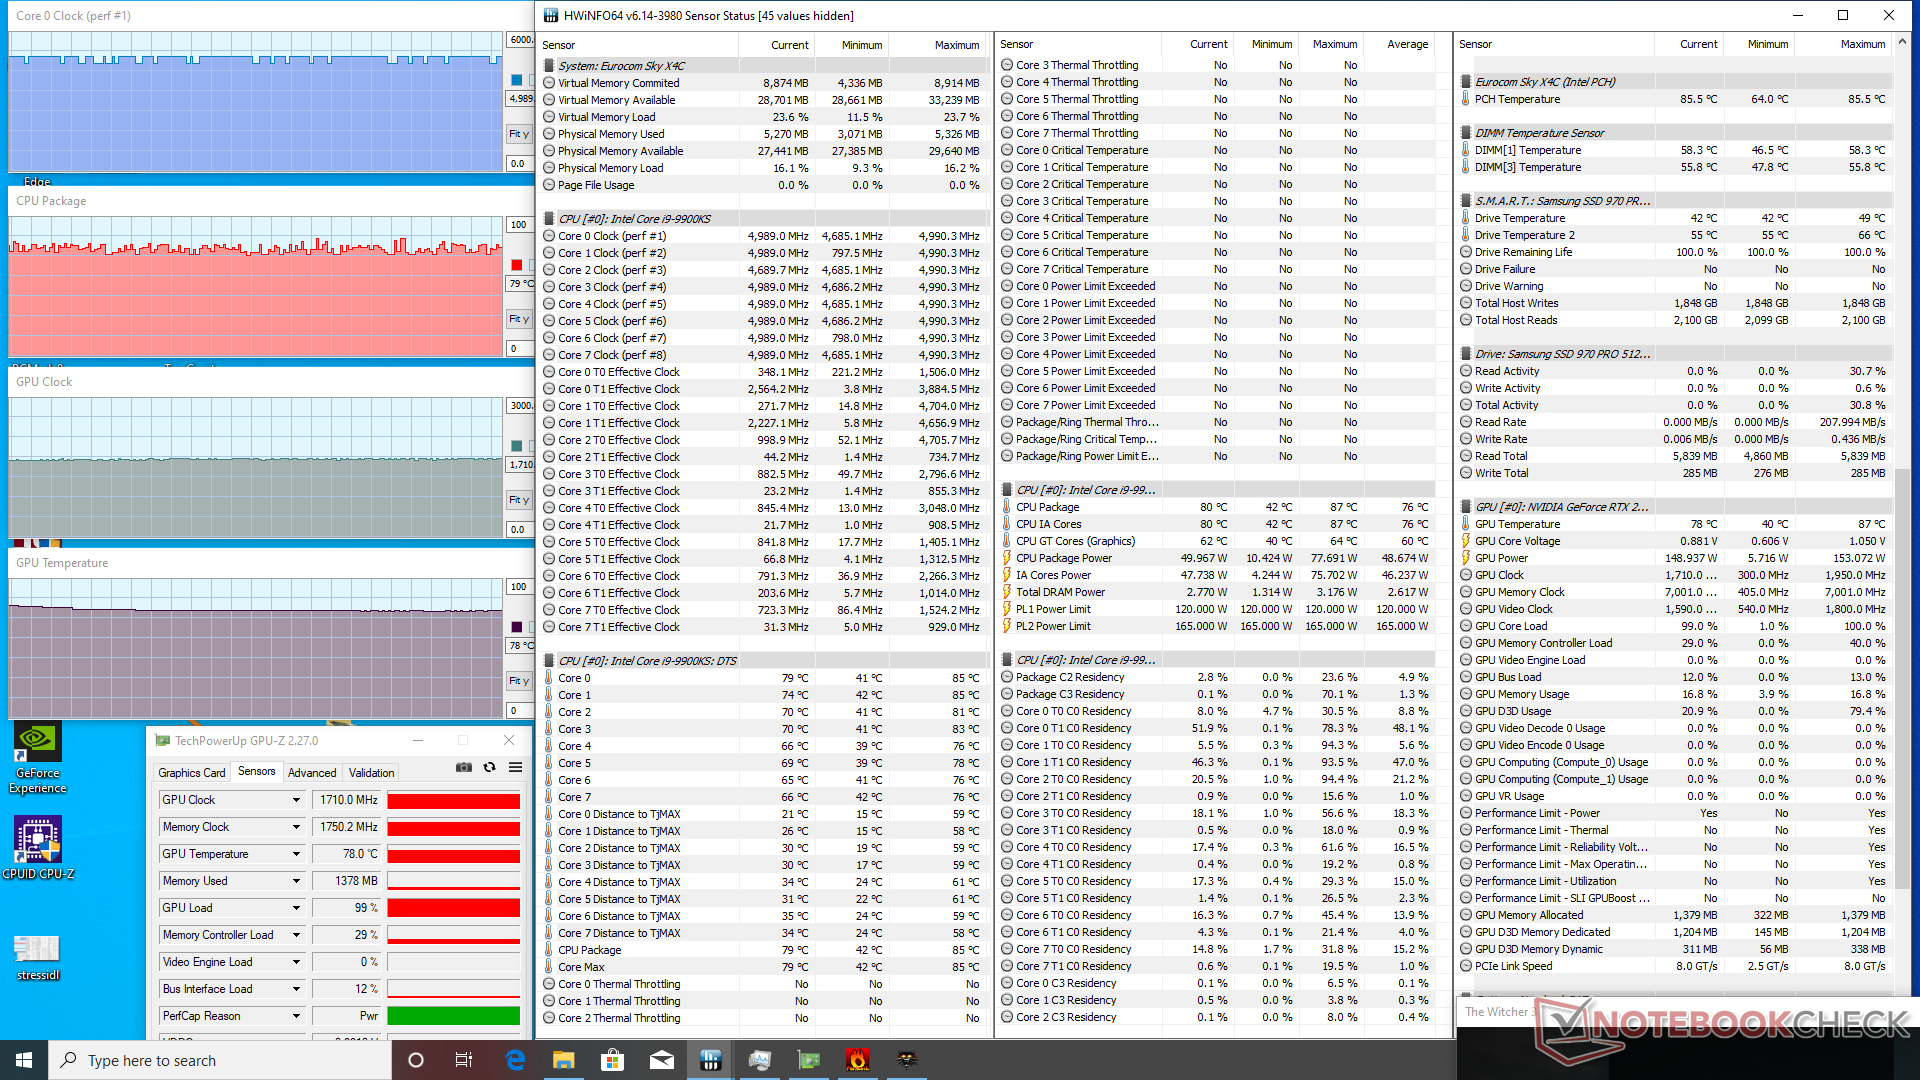
Task: Select the GPU Memory Allocated row
Action: pyautogui.click(x=1675, y=915)
